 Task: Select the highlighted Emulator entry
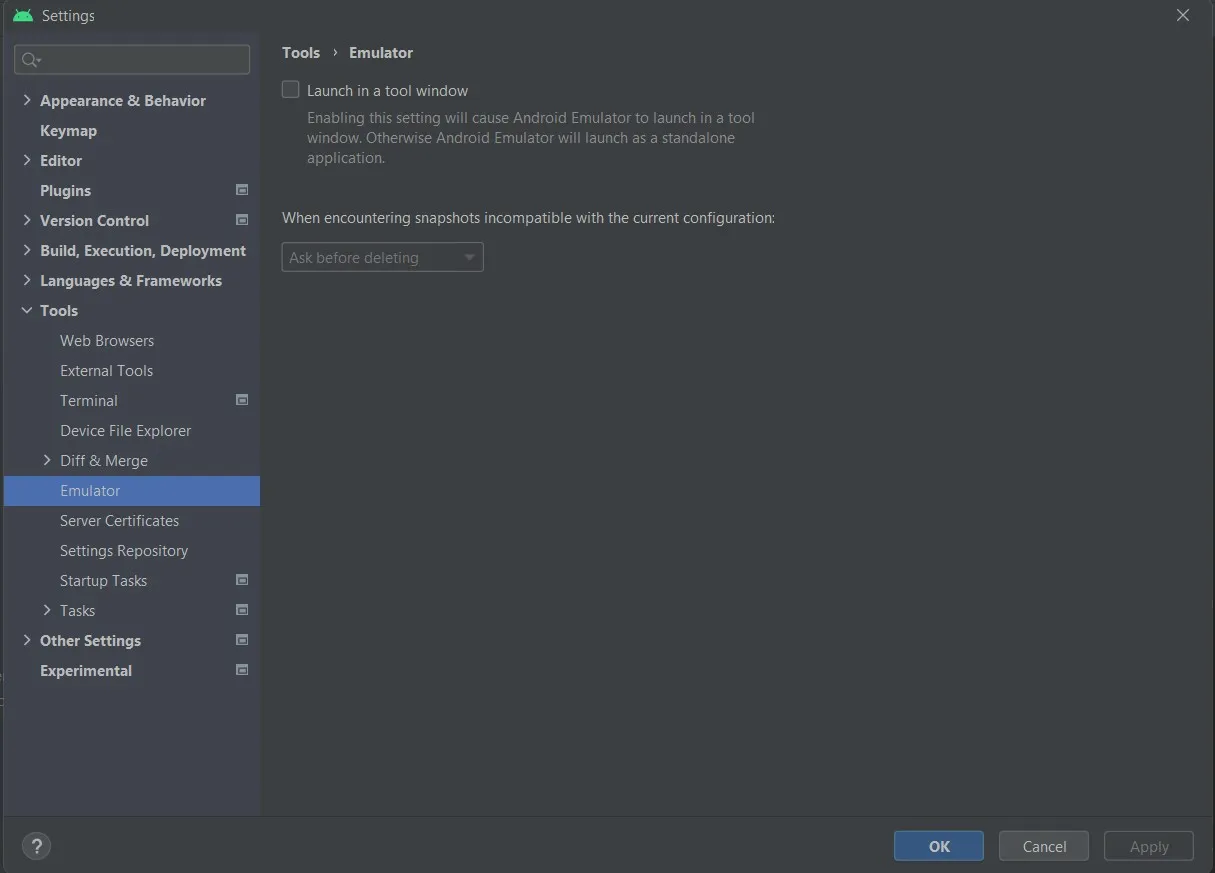[x=132, y=490]
